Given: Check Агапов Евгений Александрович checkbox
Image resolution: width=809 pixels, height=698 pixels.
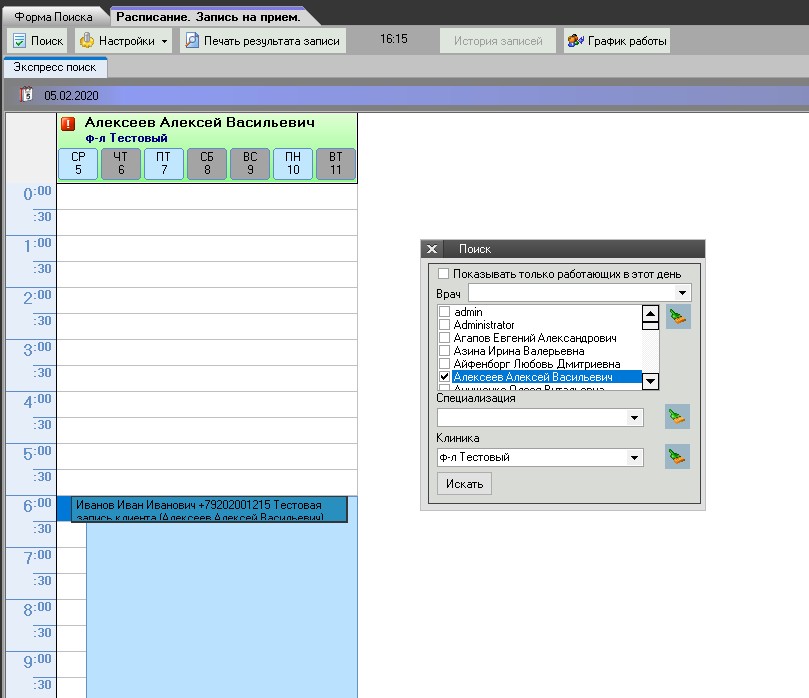Looking at the screenshot, I should (x=445, y=338).
